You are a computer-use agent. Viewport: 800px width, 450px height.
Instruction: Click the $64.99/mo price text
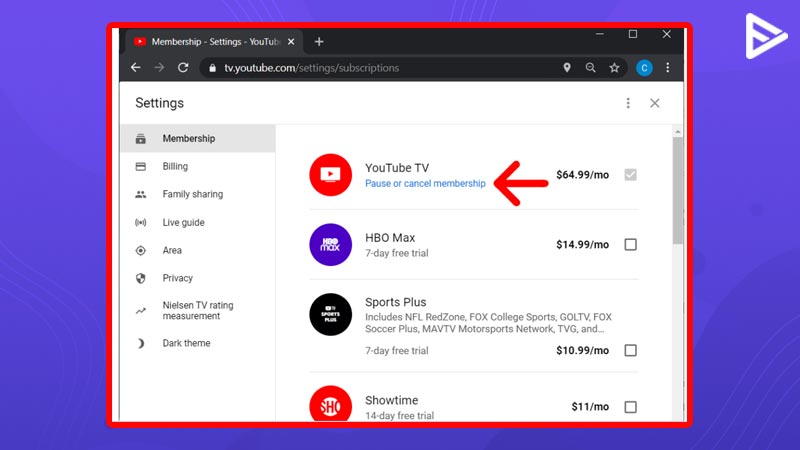click(582, 175)
